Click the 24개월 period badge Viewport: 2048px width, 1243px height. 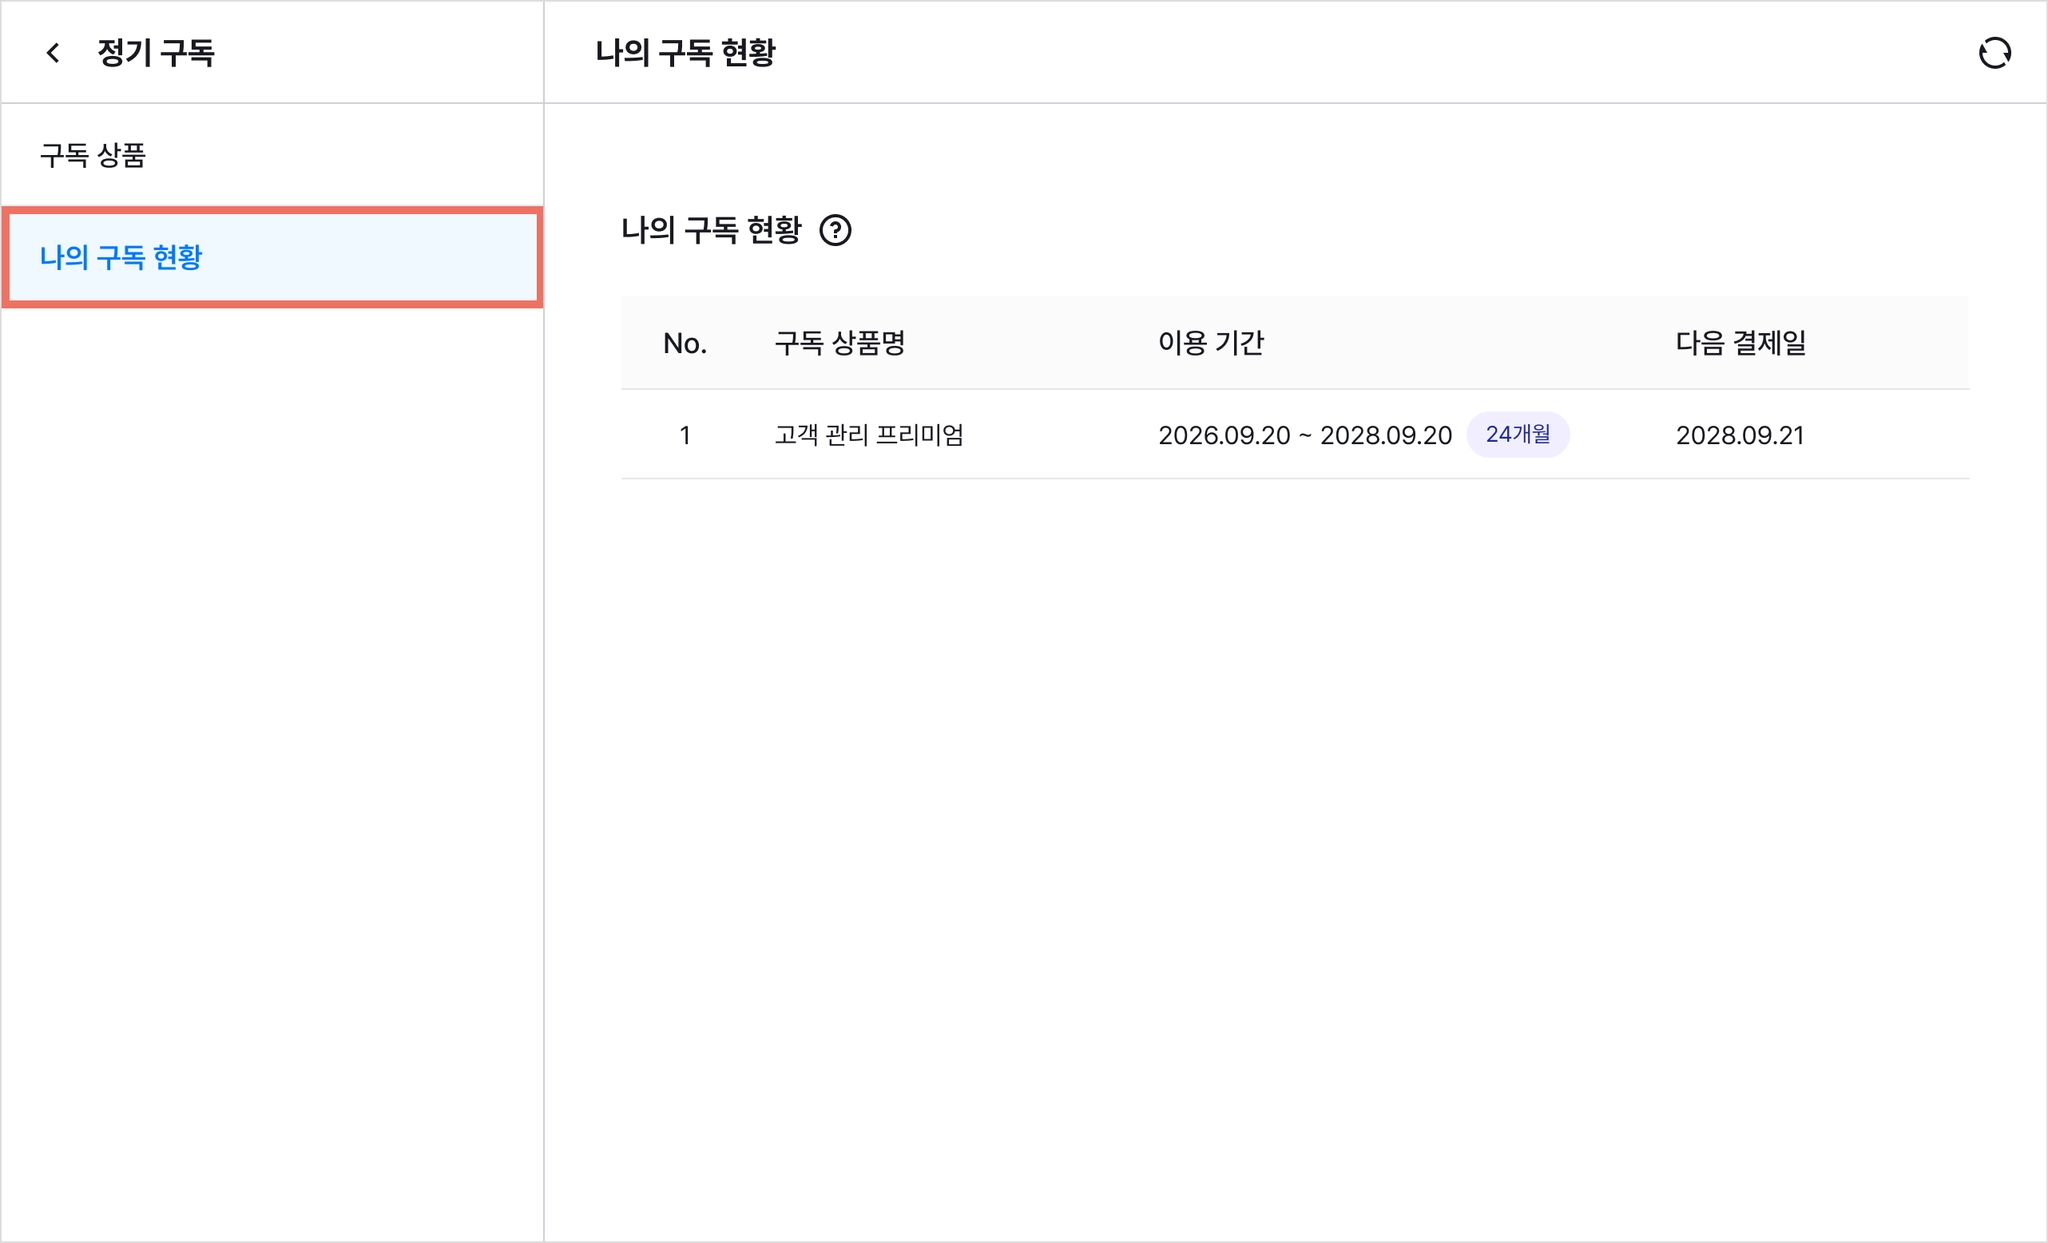point(1517,435)
